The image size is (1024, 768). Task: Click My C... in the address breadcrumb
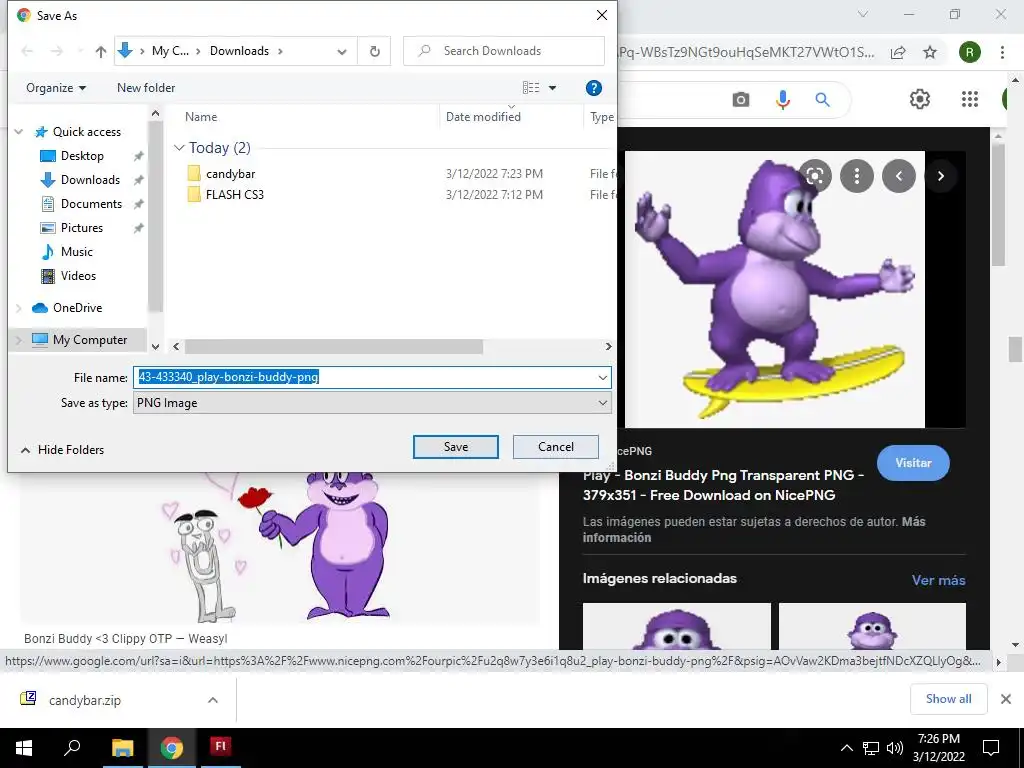[x=170, y=51]
